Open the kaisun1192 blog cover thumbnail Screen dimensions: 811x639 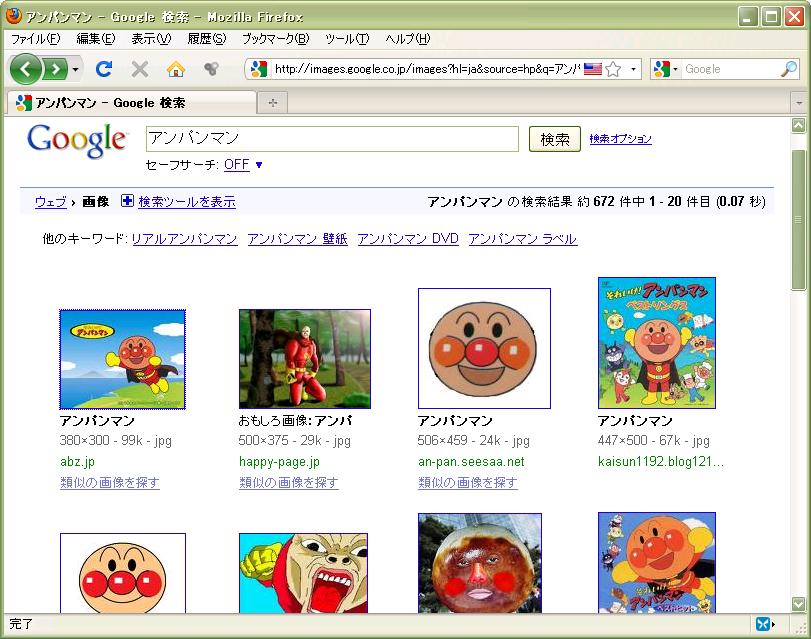click(x=657, y=343)
